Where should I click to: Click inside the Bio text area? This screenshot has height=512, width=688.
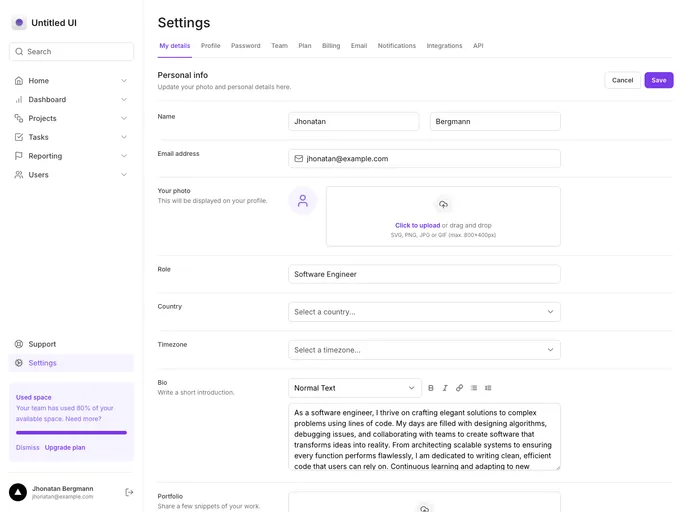pyautogui.click(x=424, y=437)
